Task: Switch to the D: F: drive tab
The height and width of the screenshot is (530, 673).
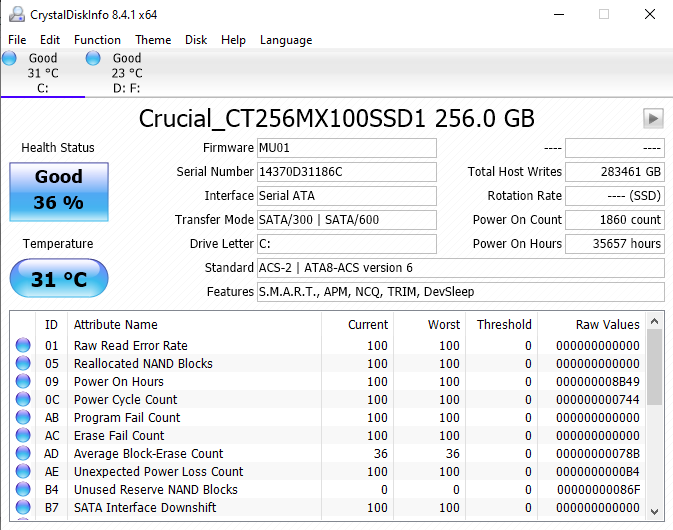Action: [x=127, y=73]
